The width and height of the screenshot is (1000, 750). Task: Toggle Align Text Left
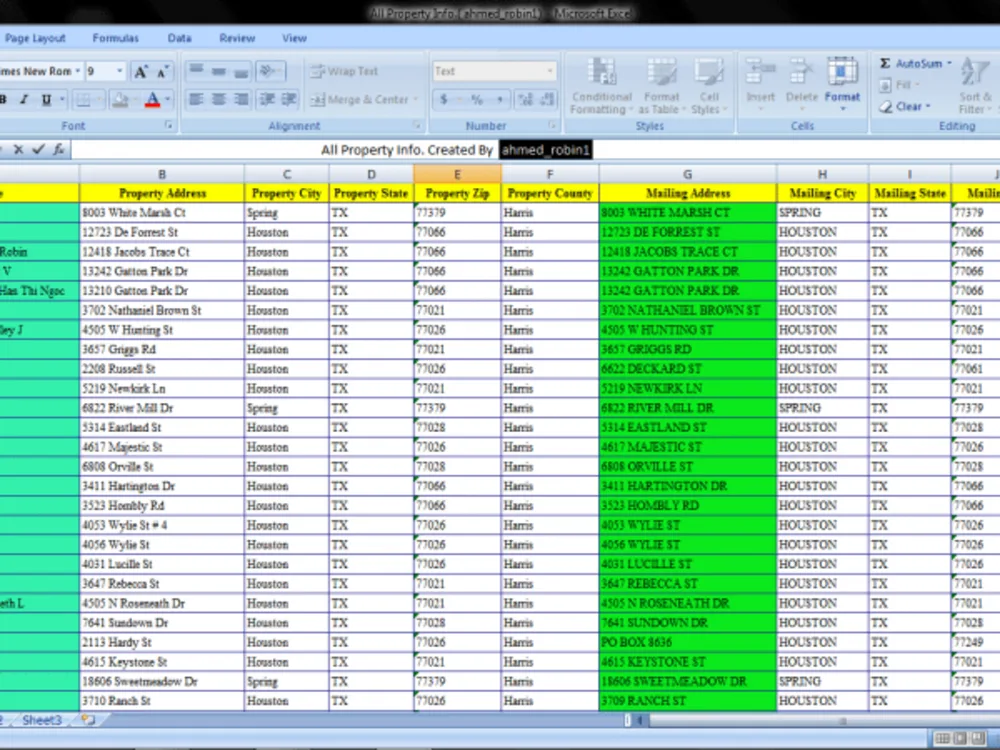tap(197, 99)
